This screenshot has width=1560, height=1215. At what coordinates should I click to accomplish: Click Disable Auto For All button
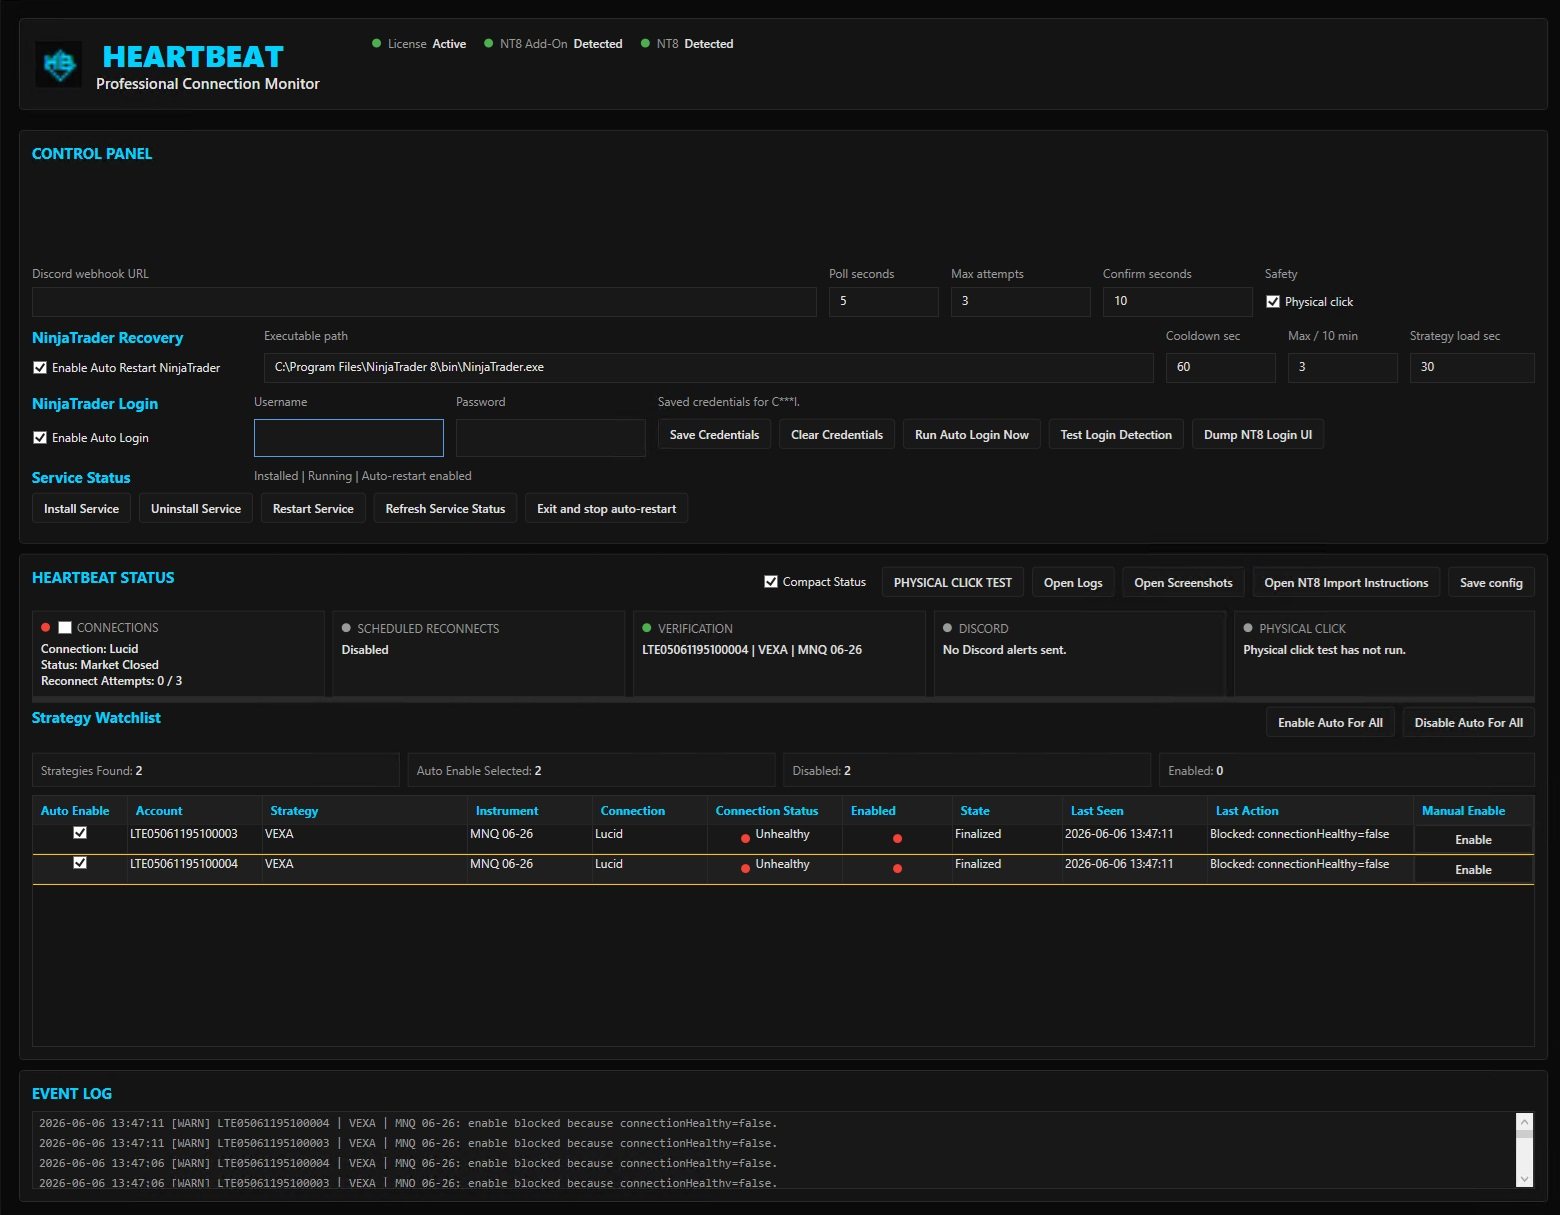tap(1469, 723)
